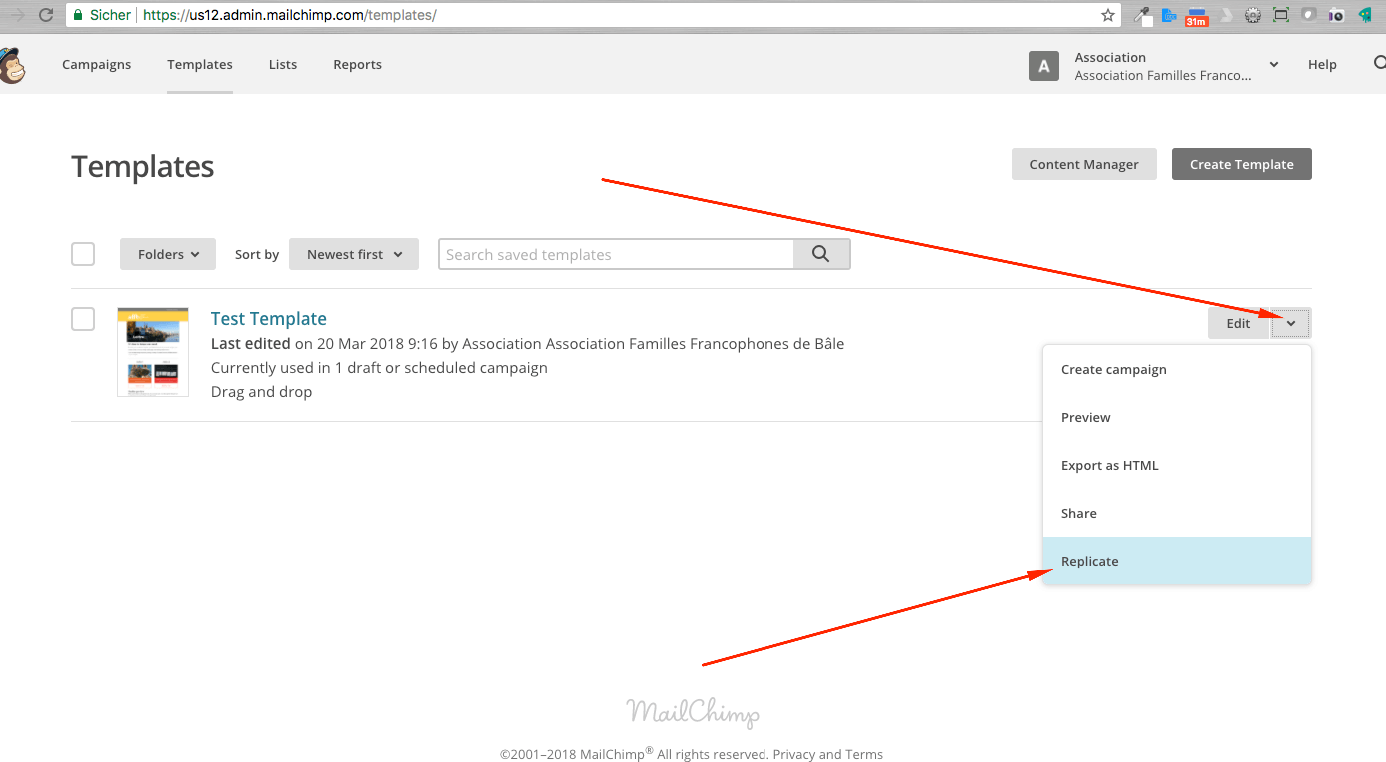Open the gear extension in browser toolbar
The width and height of the screenshot is (1386, 762).
1253,15
